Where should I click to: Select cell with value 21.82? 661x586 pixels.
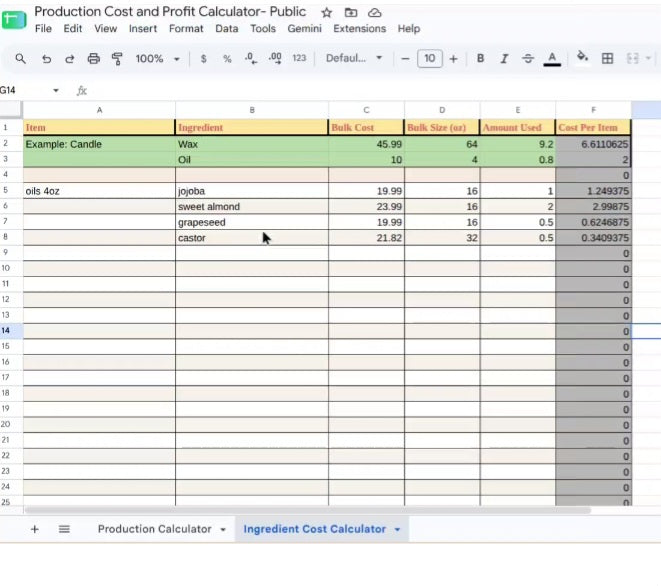click(366, 238)
